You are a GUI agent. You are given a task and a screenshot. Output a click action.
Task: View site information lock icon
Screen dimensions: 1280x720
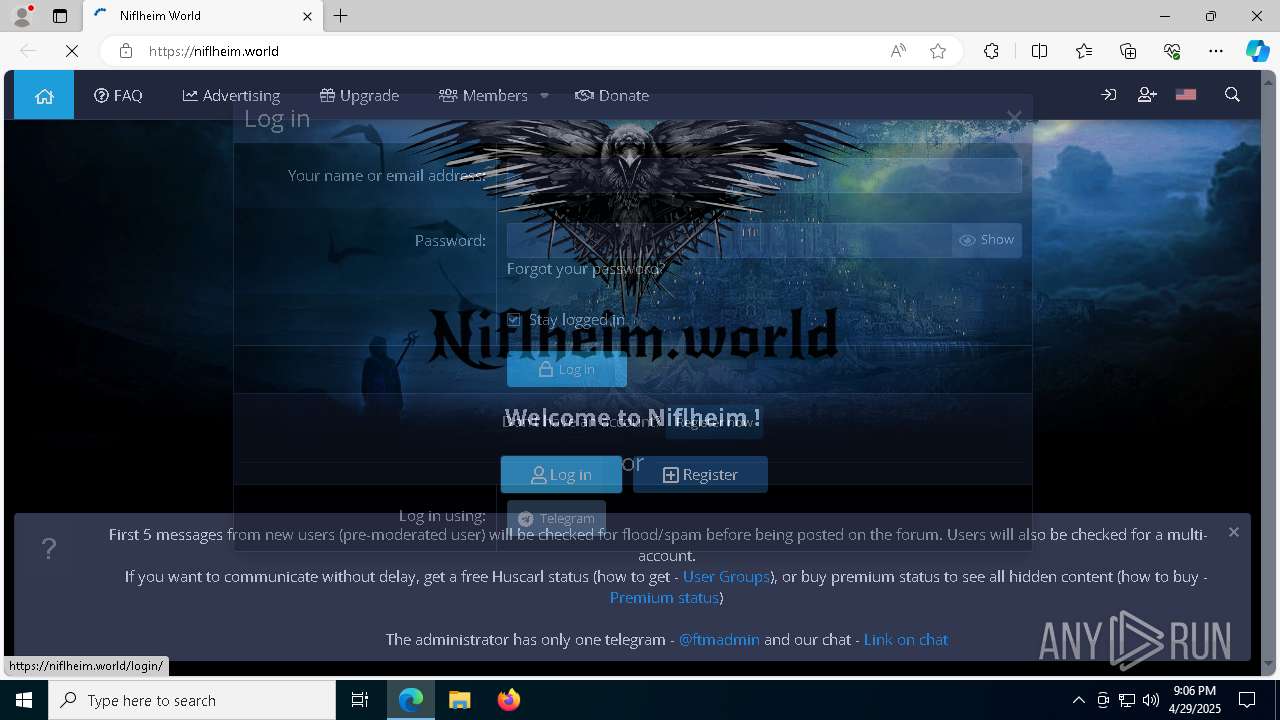point(125,51)
